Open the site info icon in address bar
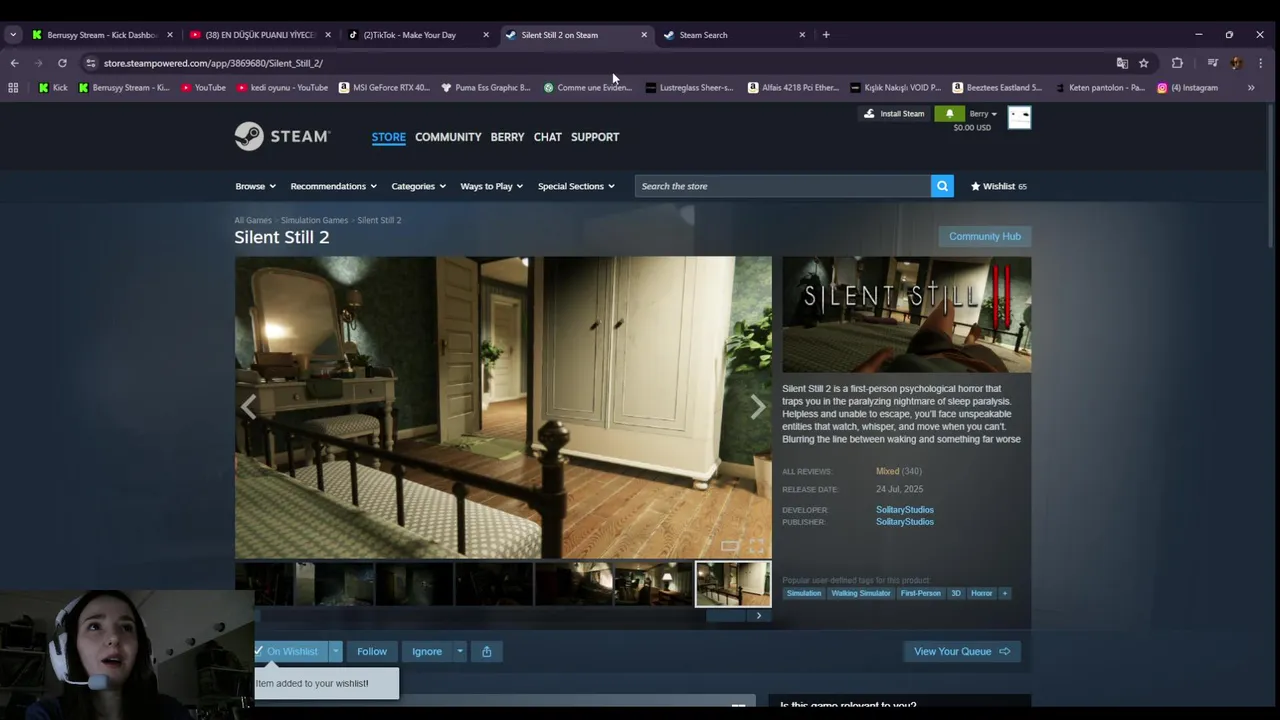Screen dimensions: 1280x720 (x=91, y=63)
